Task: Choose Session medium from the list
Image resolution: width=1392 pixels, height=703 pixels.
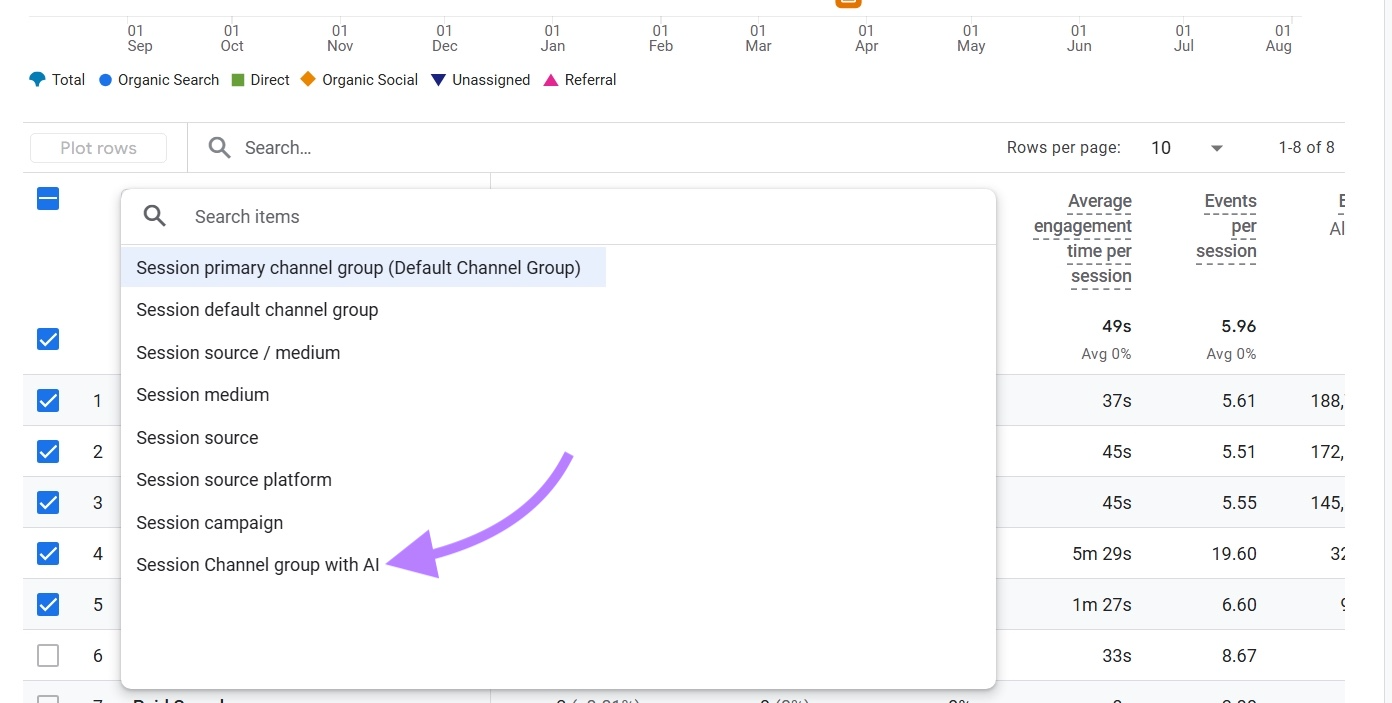Action: pyautogui.click(x=202, y=394)
